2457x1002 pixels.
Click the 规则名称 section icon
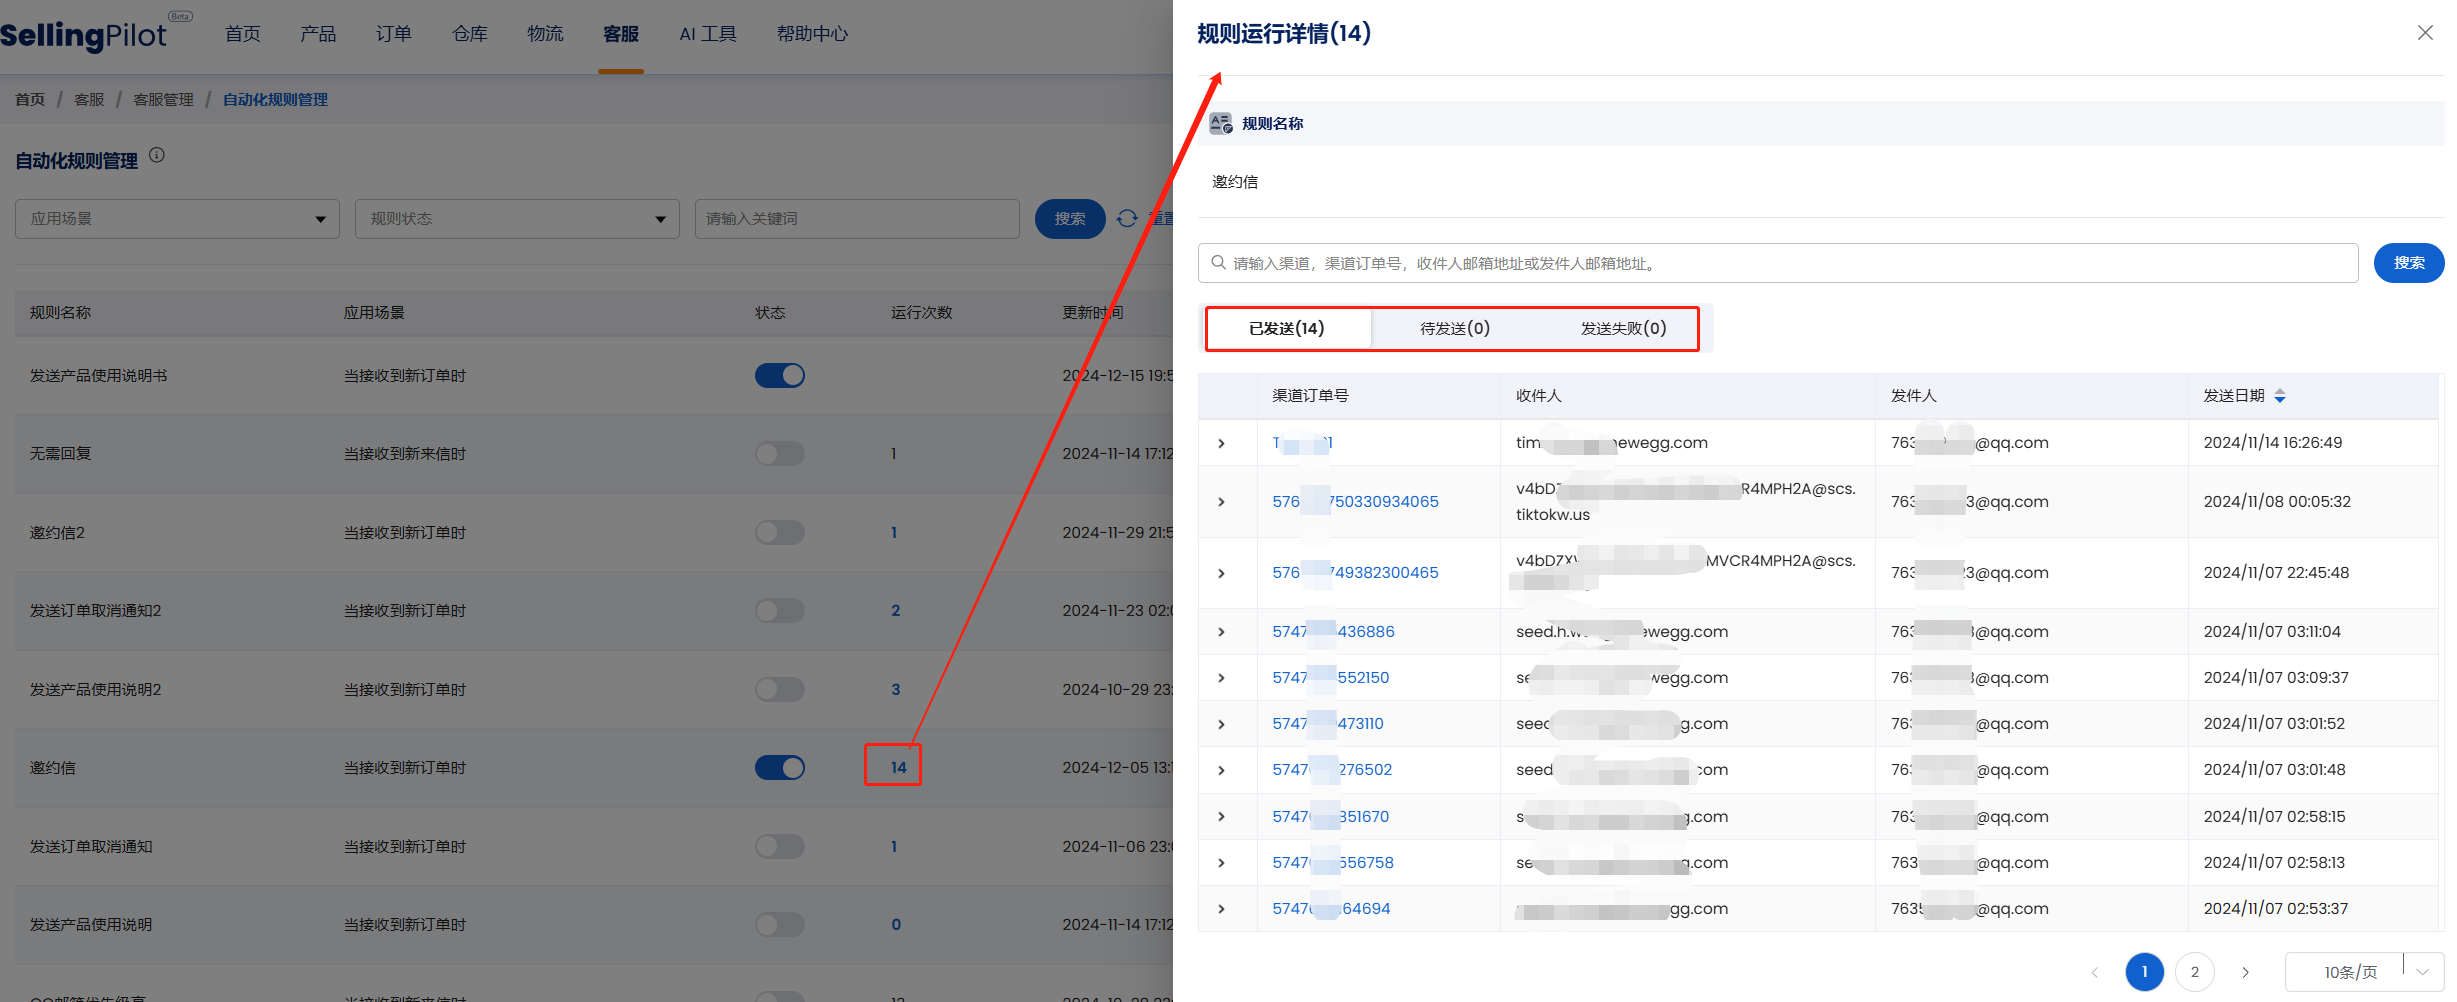coord(1220,124)
